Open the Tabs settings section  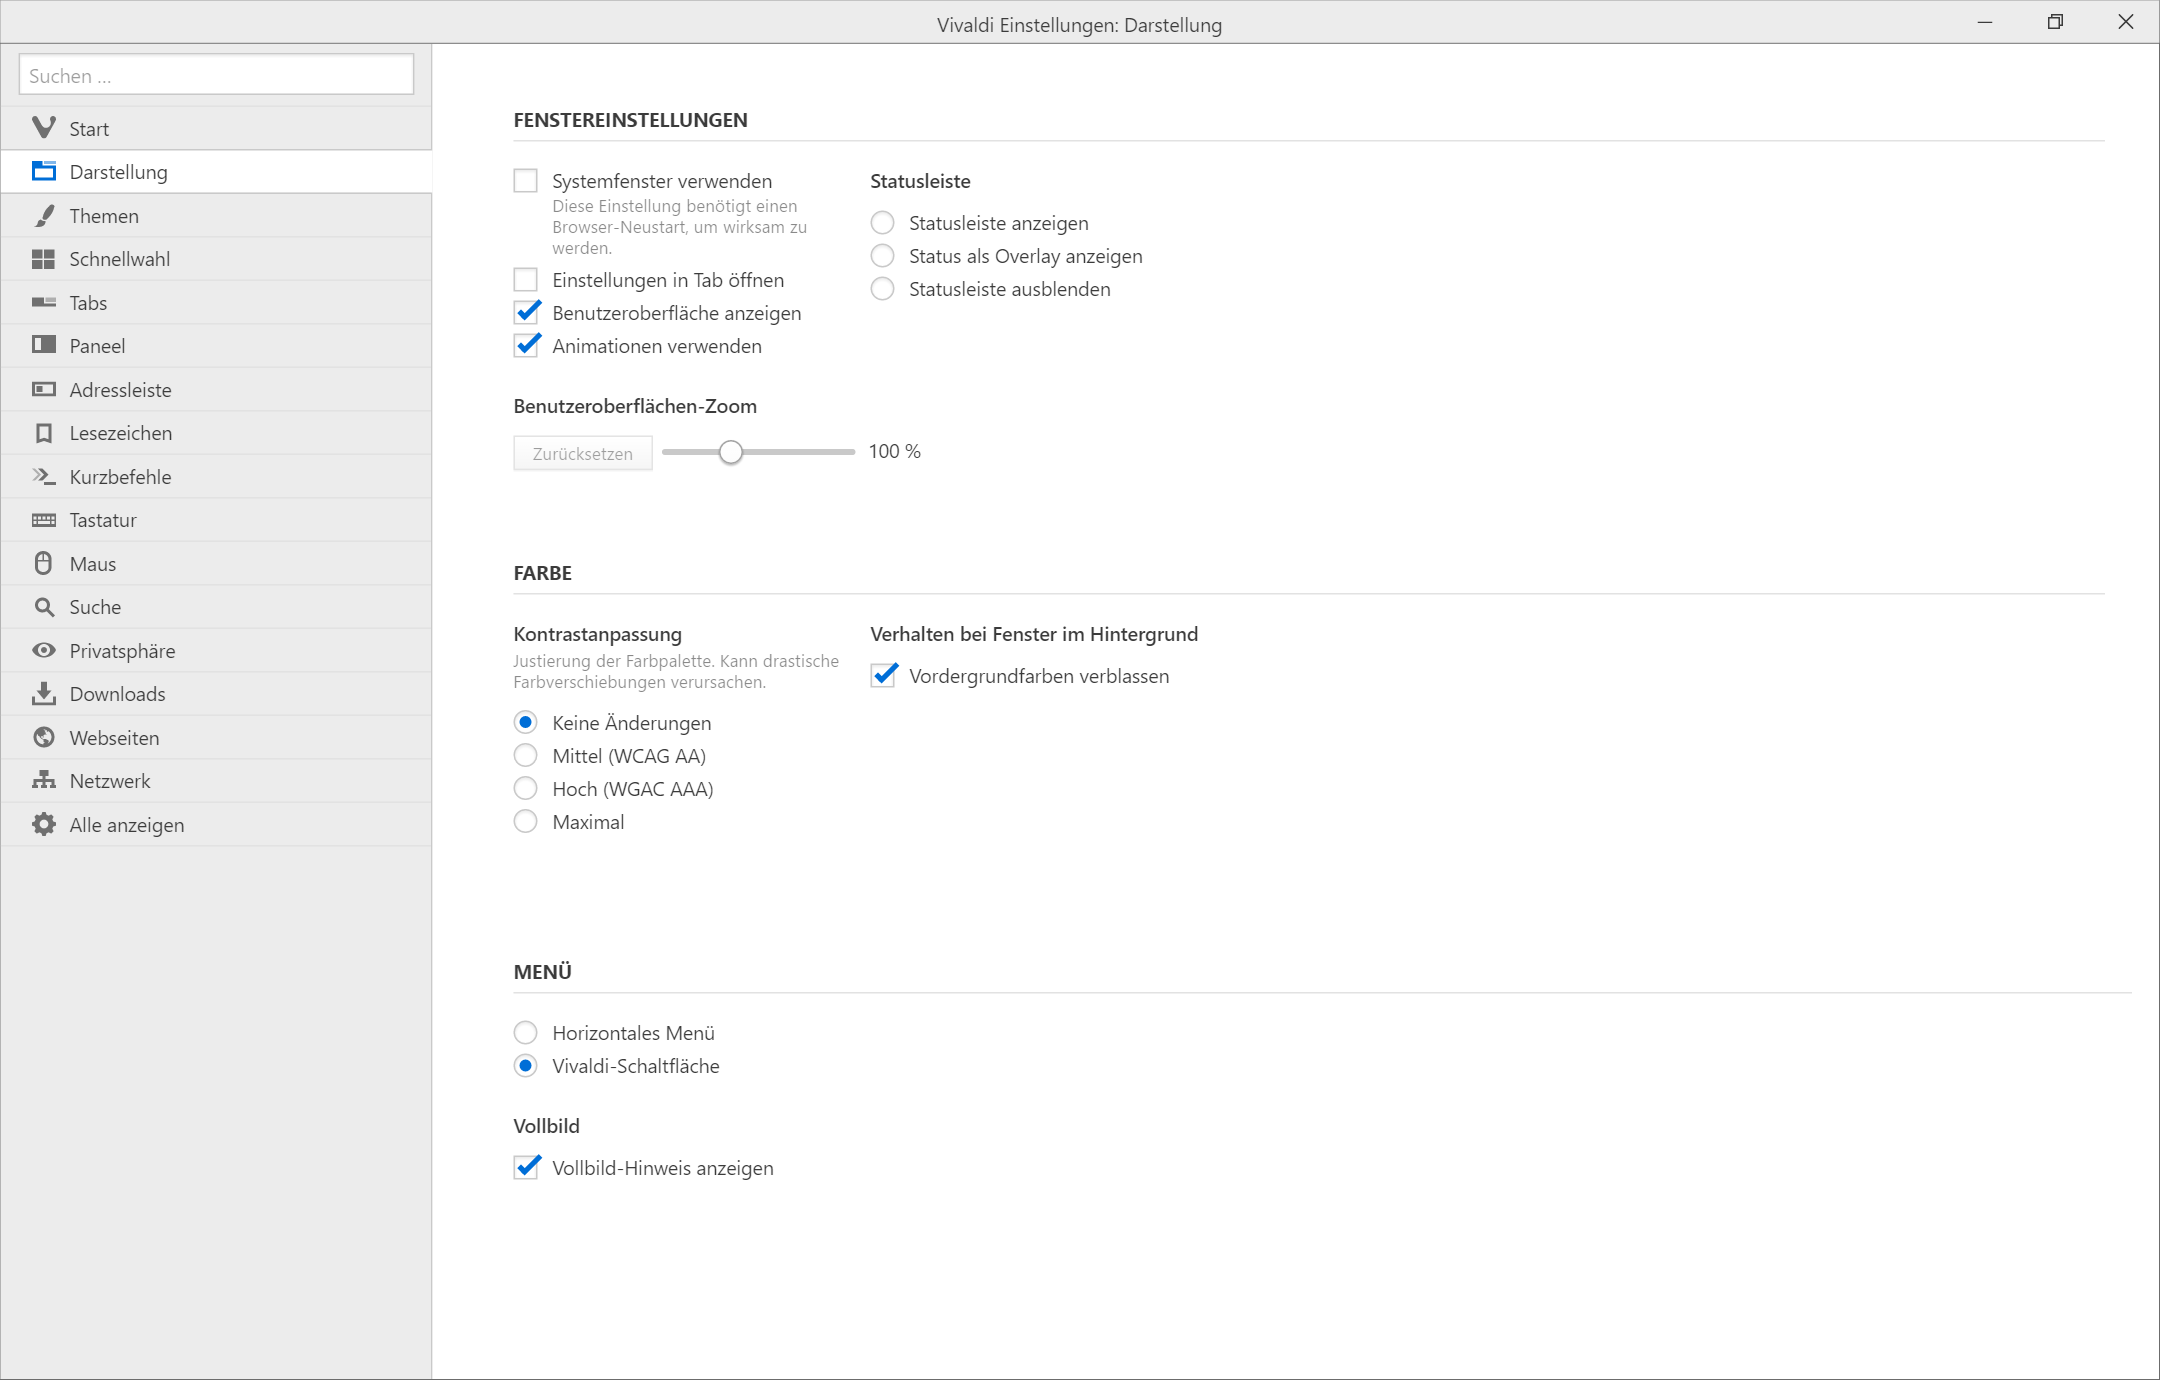(x=88, y=303)
